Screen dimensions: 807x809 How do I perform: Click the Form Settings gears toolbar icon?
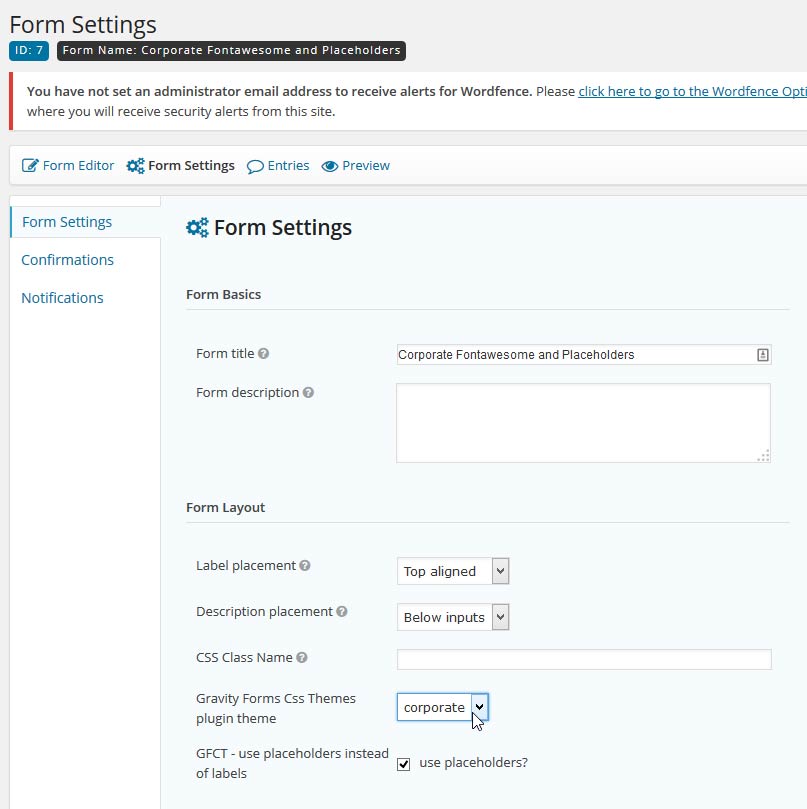point(136,166)
